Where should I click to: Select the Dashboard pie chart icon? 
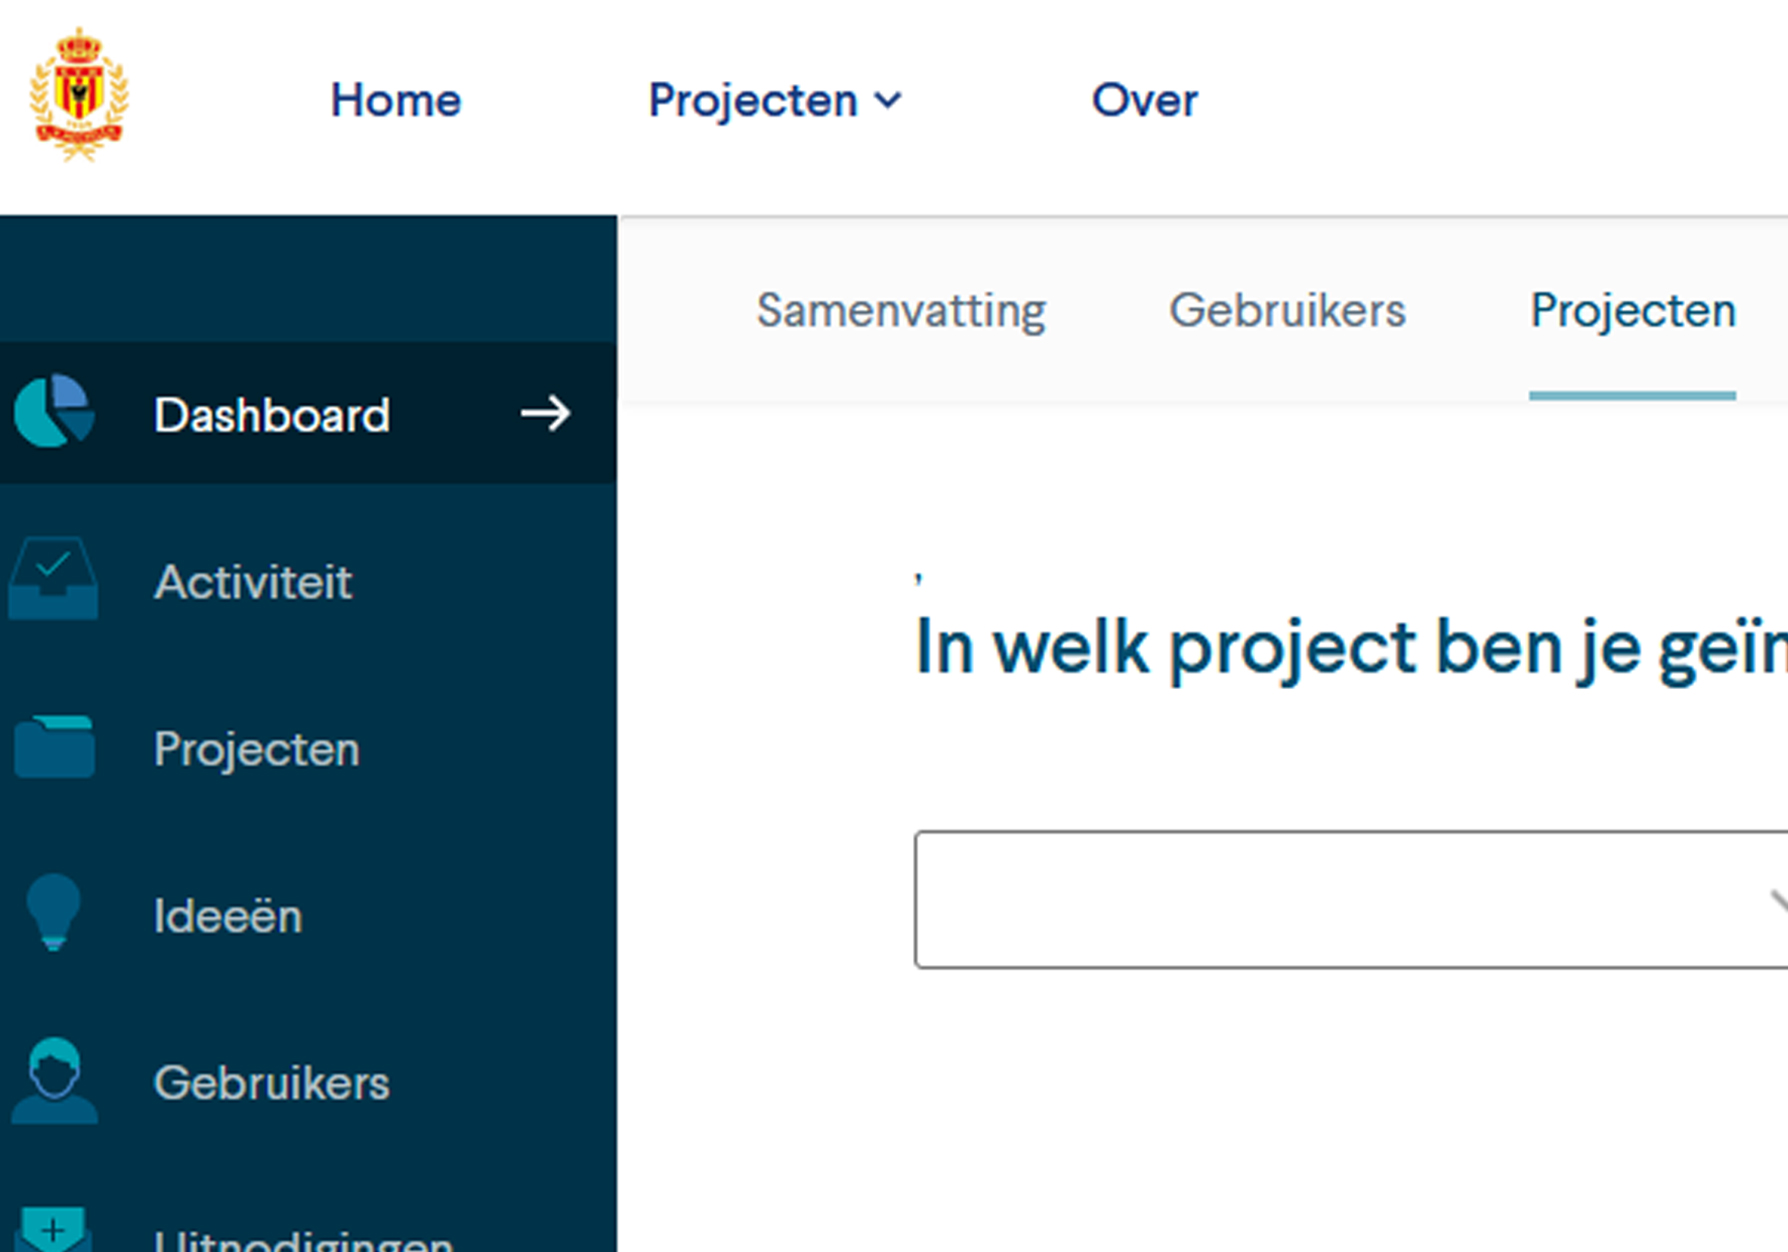pos(54,411)
